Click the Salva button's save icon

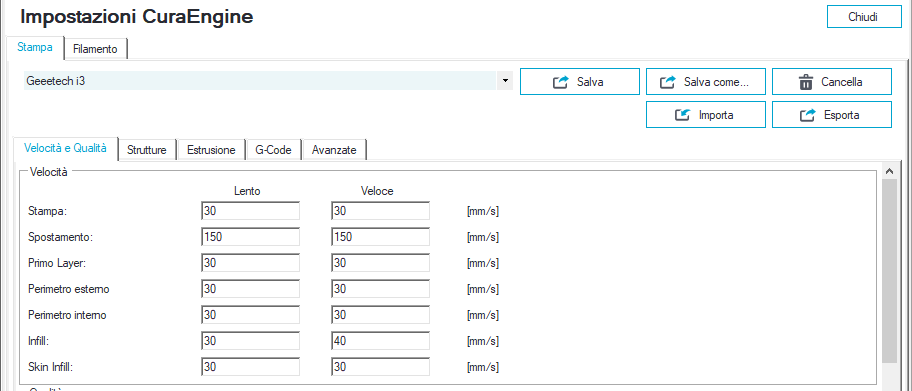click(x=560, y=82)
